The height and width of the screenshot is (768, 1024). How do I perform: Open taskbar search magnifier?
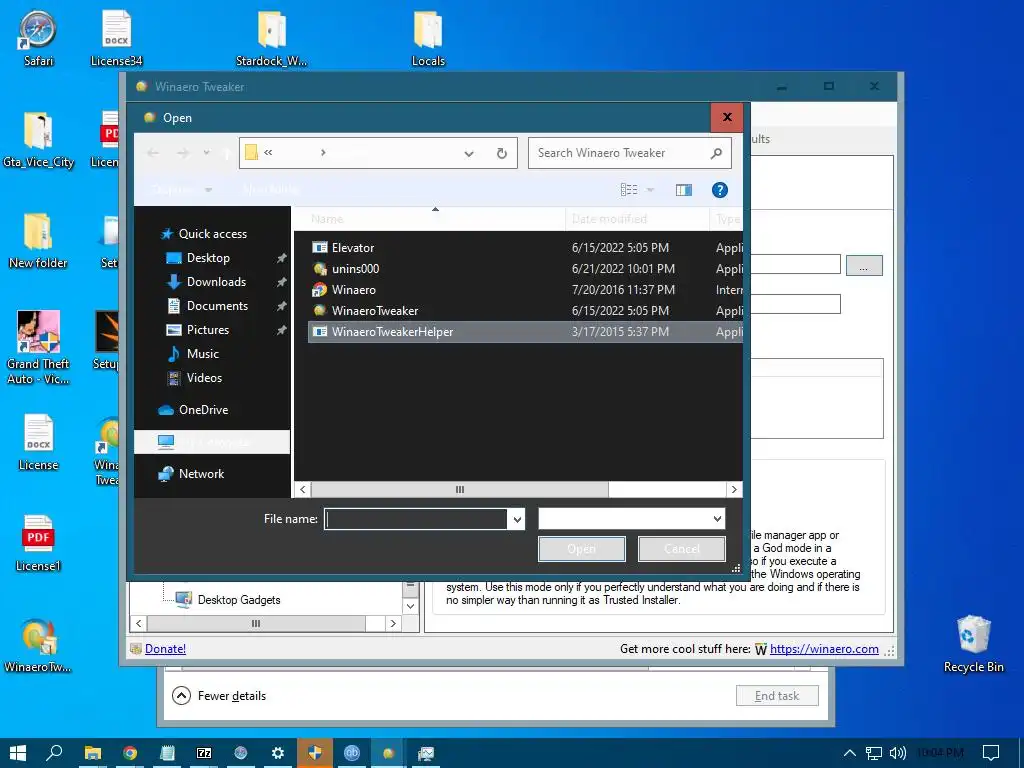point(54,753)
